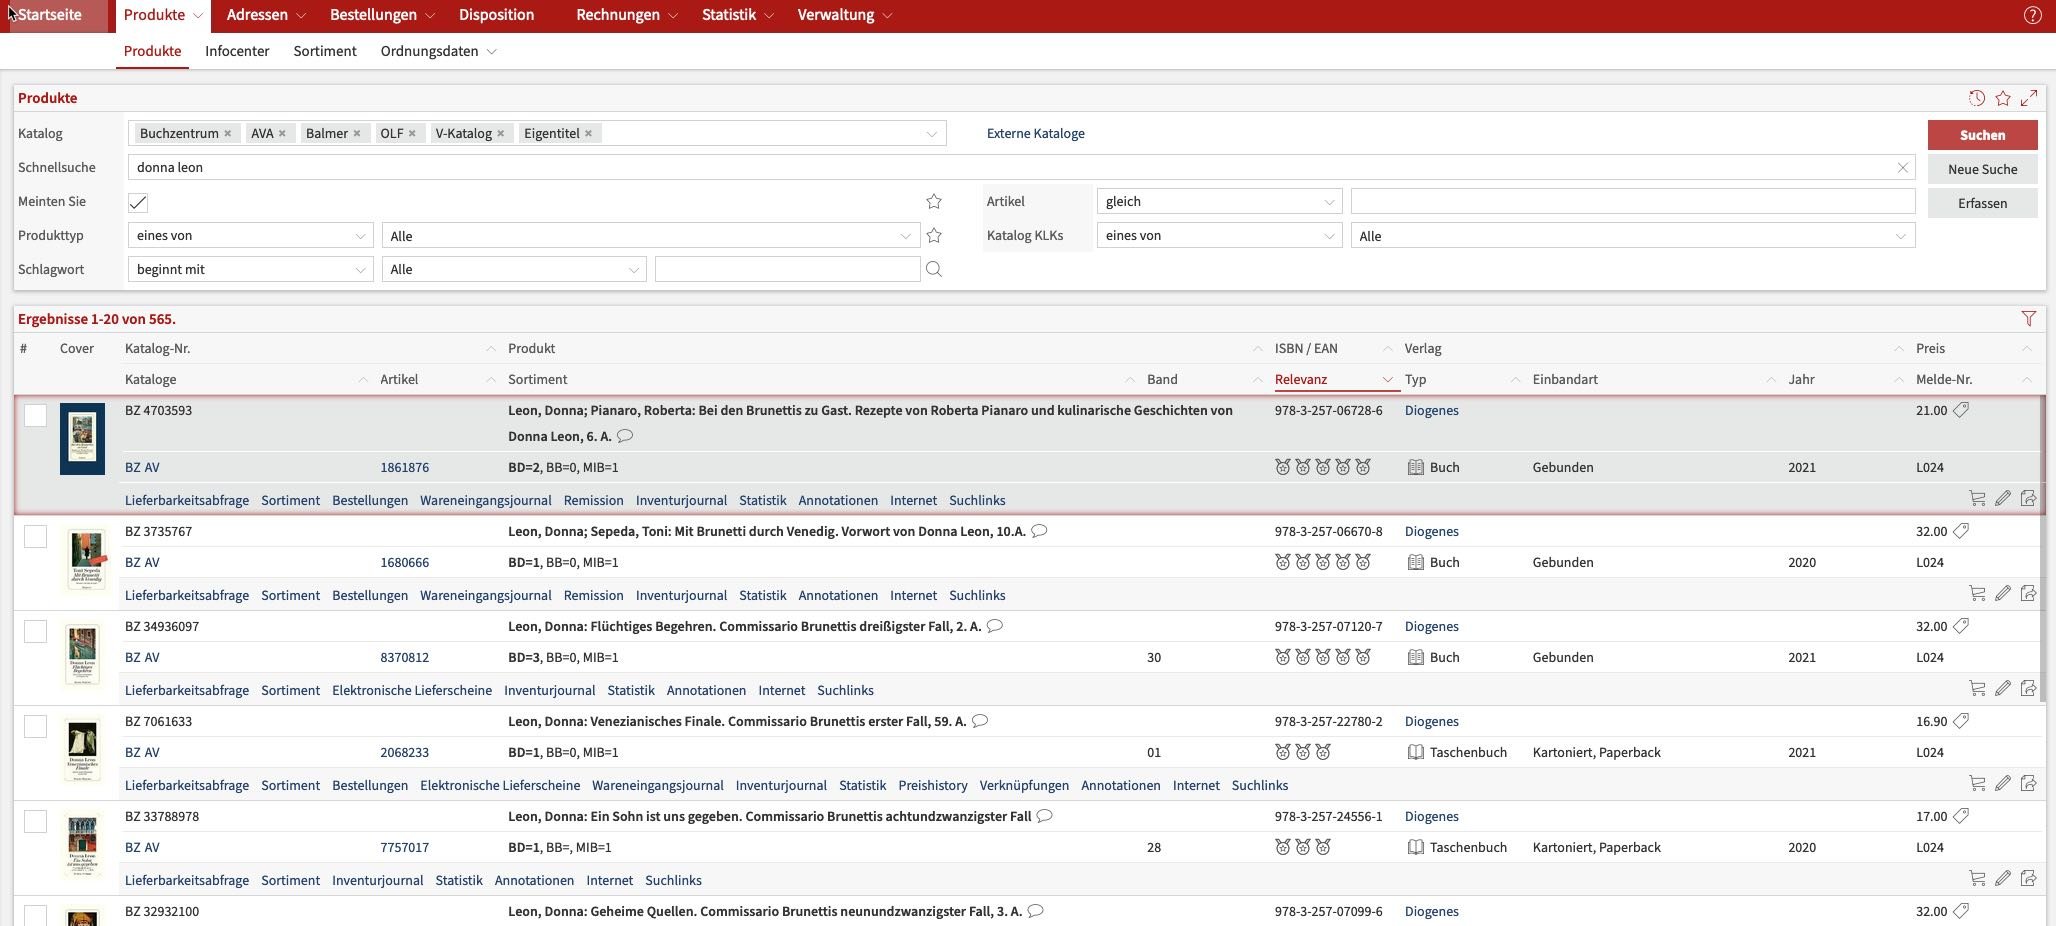Viewport: 2056px width, 926px height.
Task: Click export icon in BZ 4703593 row
Action: 2028,498
